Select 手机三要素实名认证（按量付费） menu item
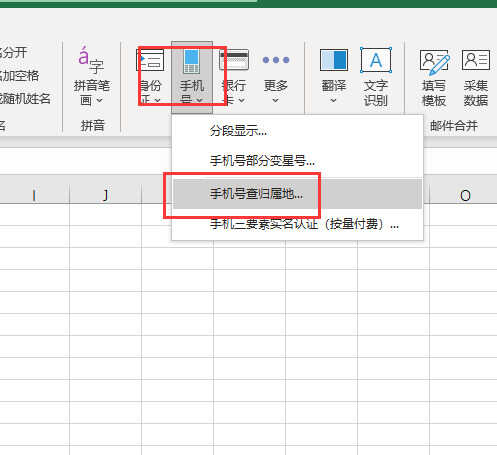Screen dimensions: 497x455 click(297, 224)
